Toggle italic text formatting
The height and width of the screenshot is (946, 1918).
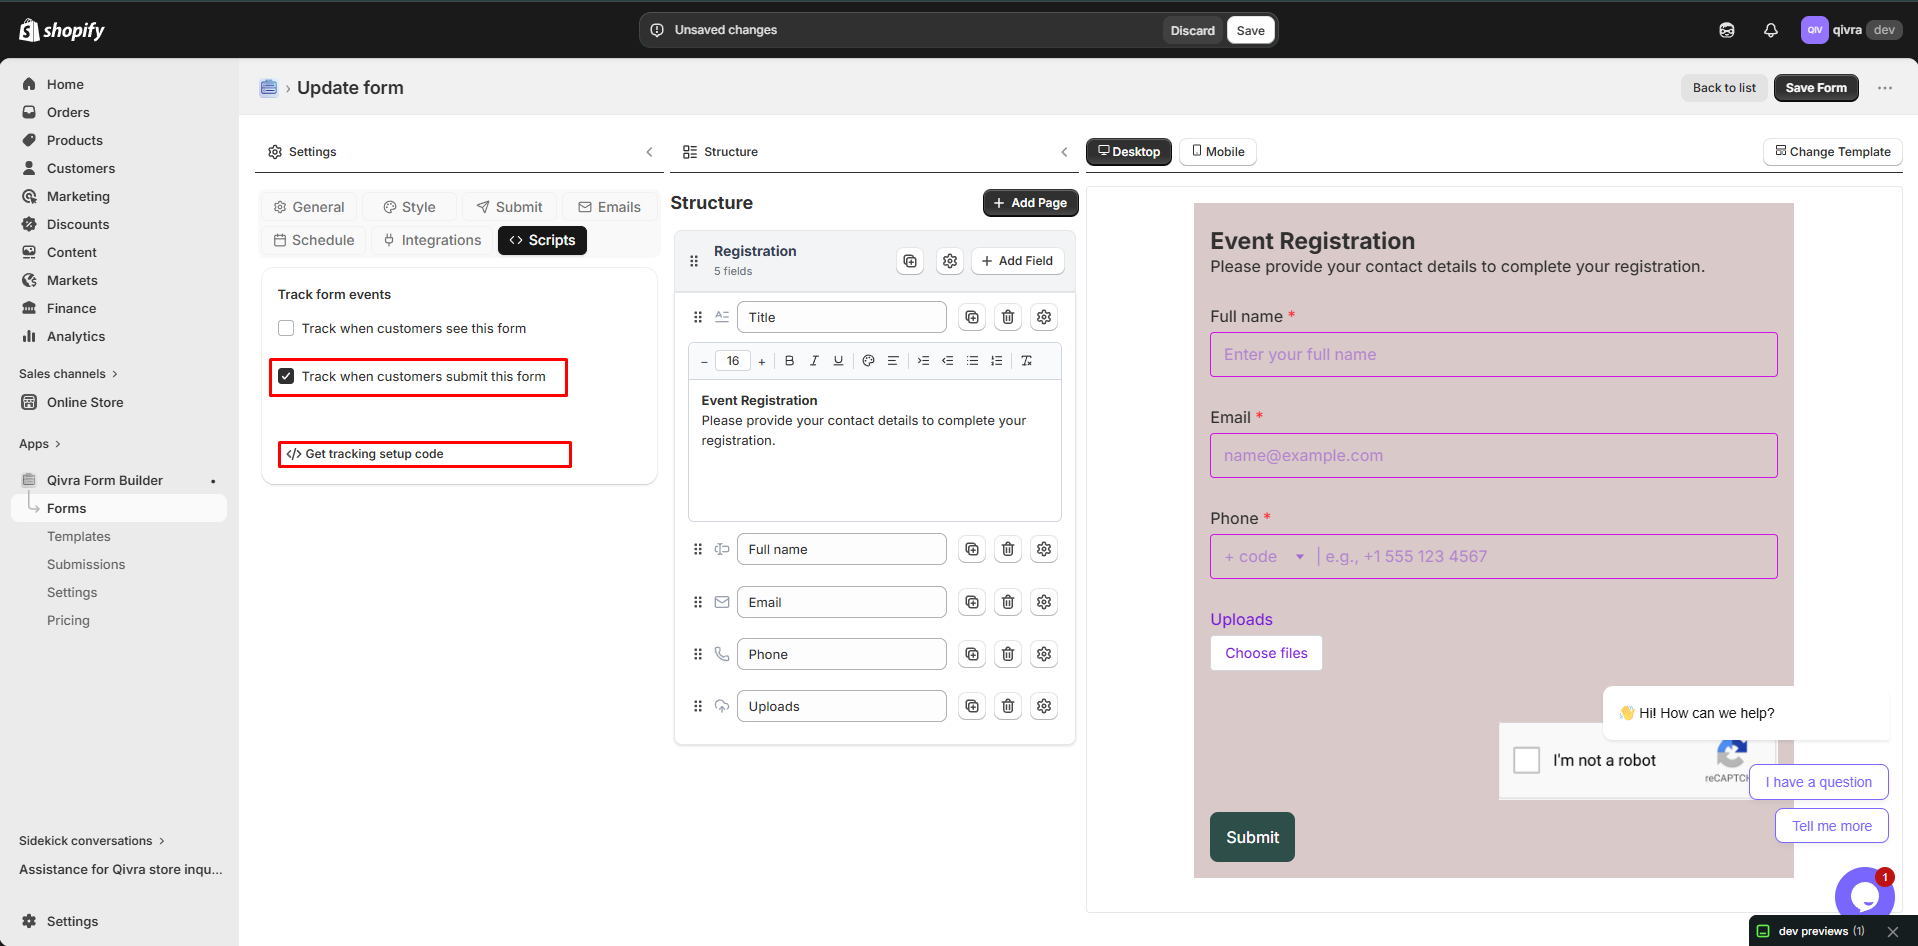(814, 361)
